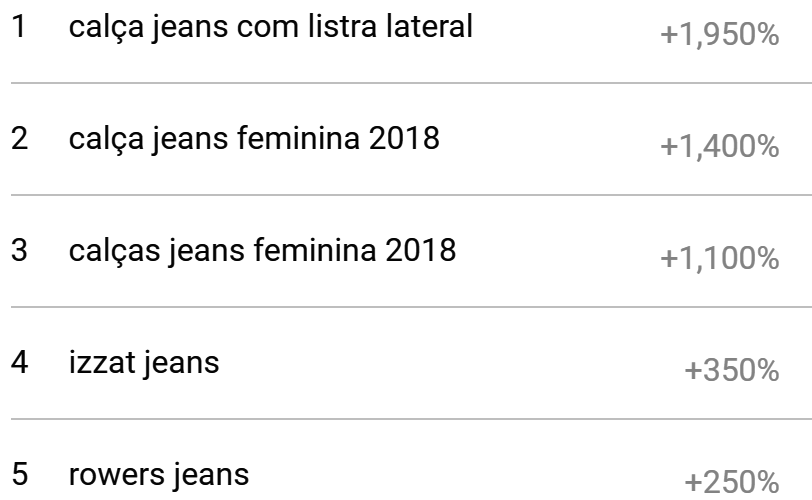Click empty space between 'izzat jeans' and +350%
812x500 pixels.
(450, 364)
